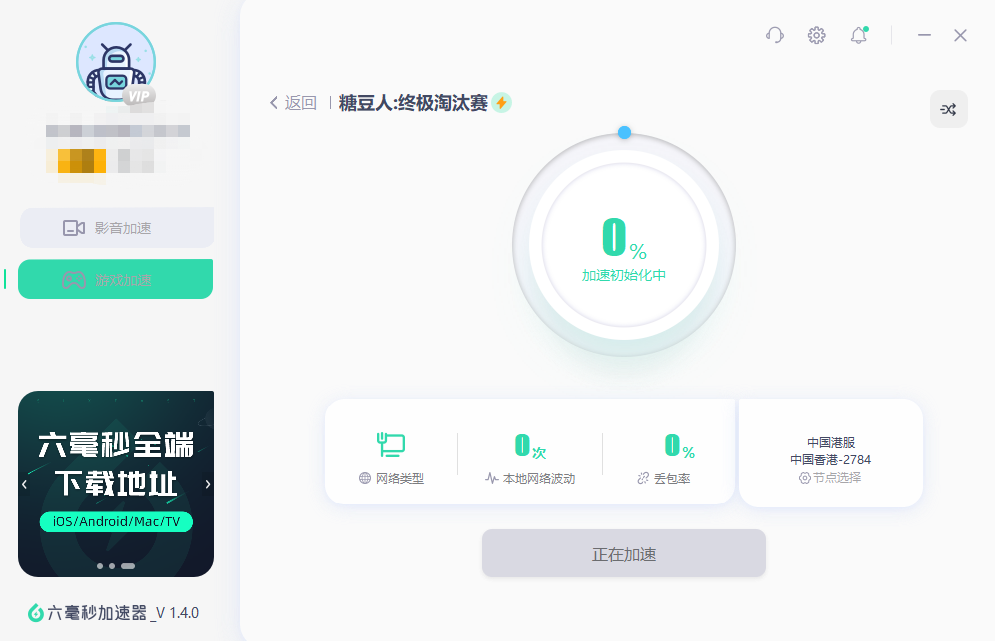Show next banner with the right arrow
This screenshot has height=641, width=995.
point(208,484)
